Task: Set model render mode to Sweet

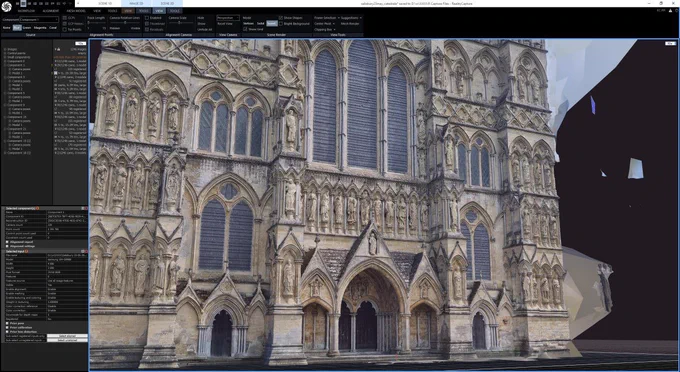Action: coord(272,23)
